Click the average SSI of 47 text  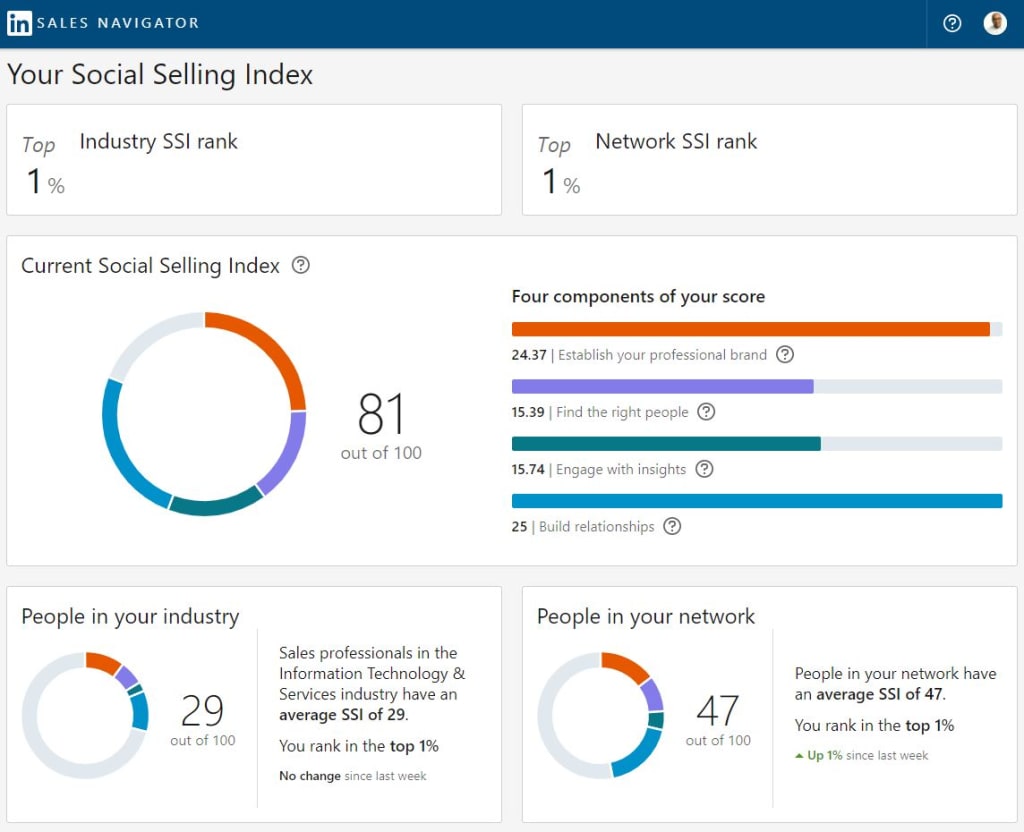pos(881,694)
